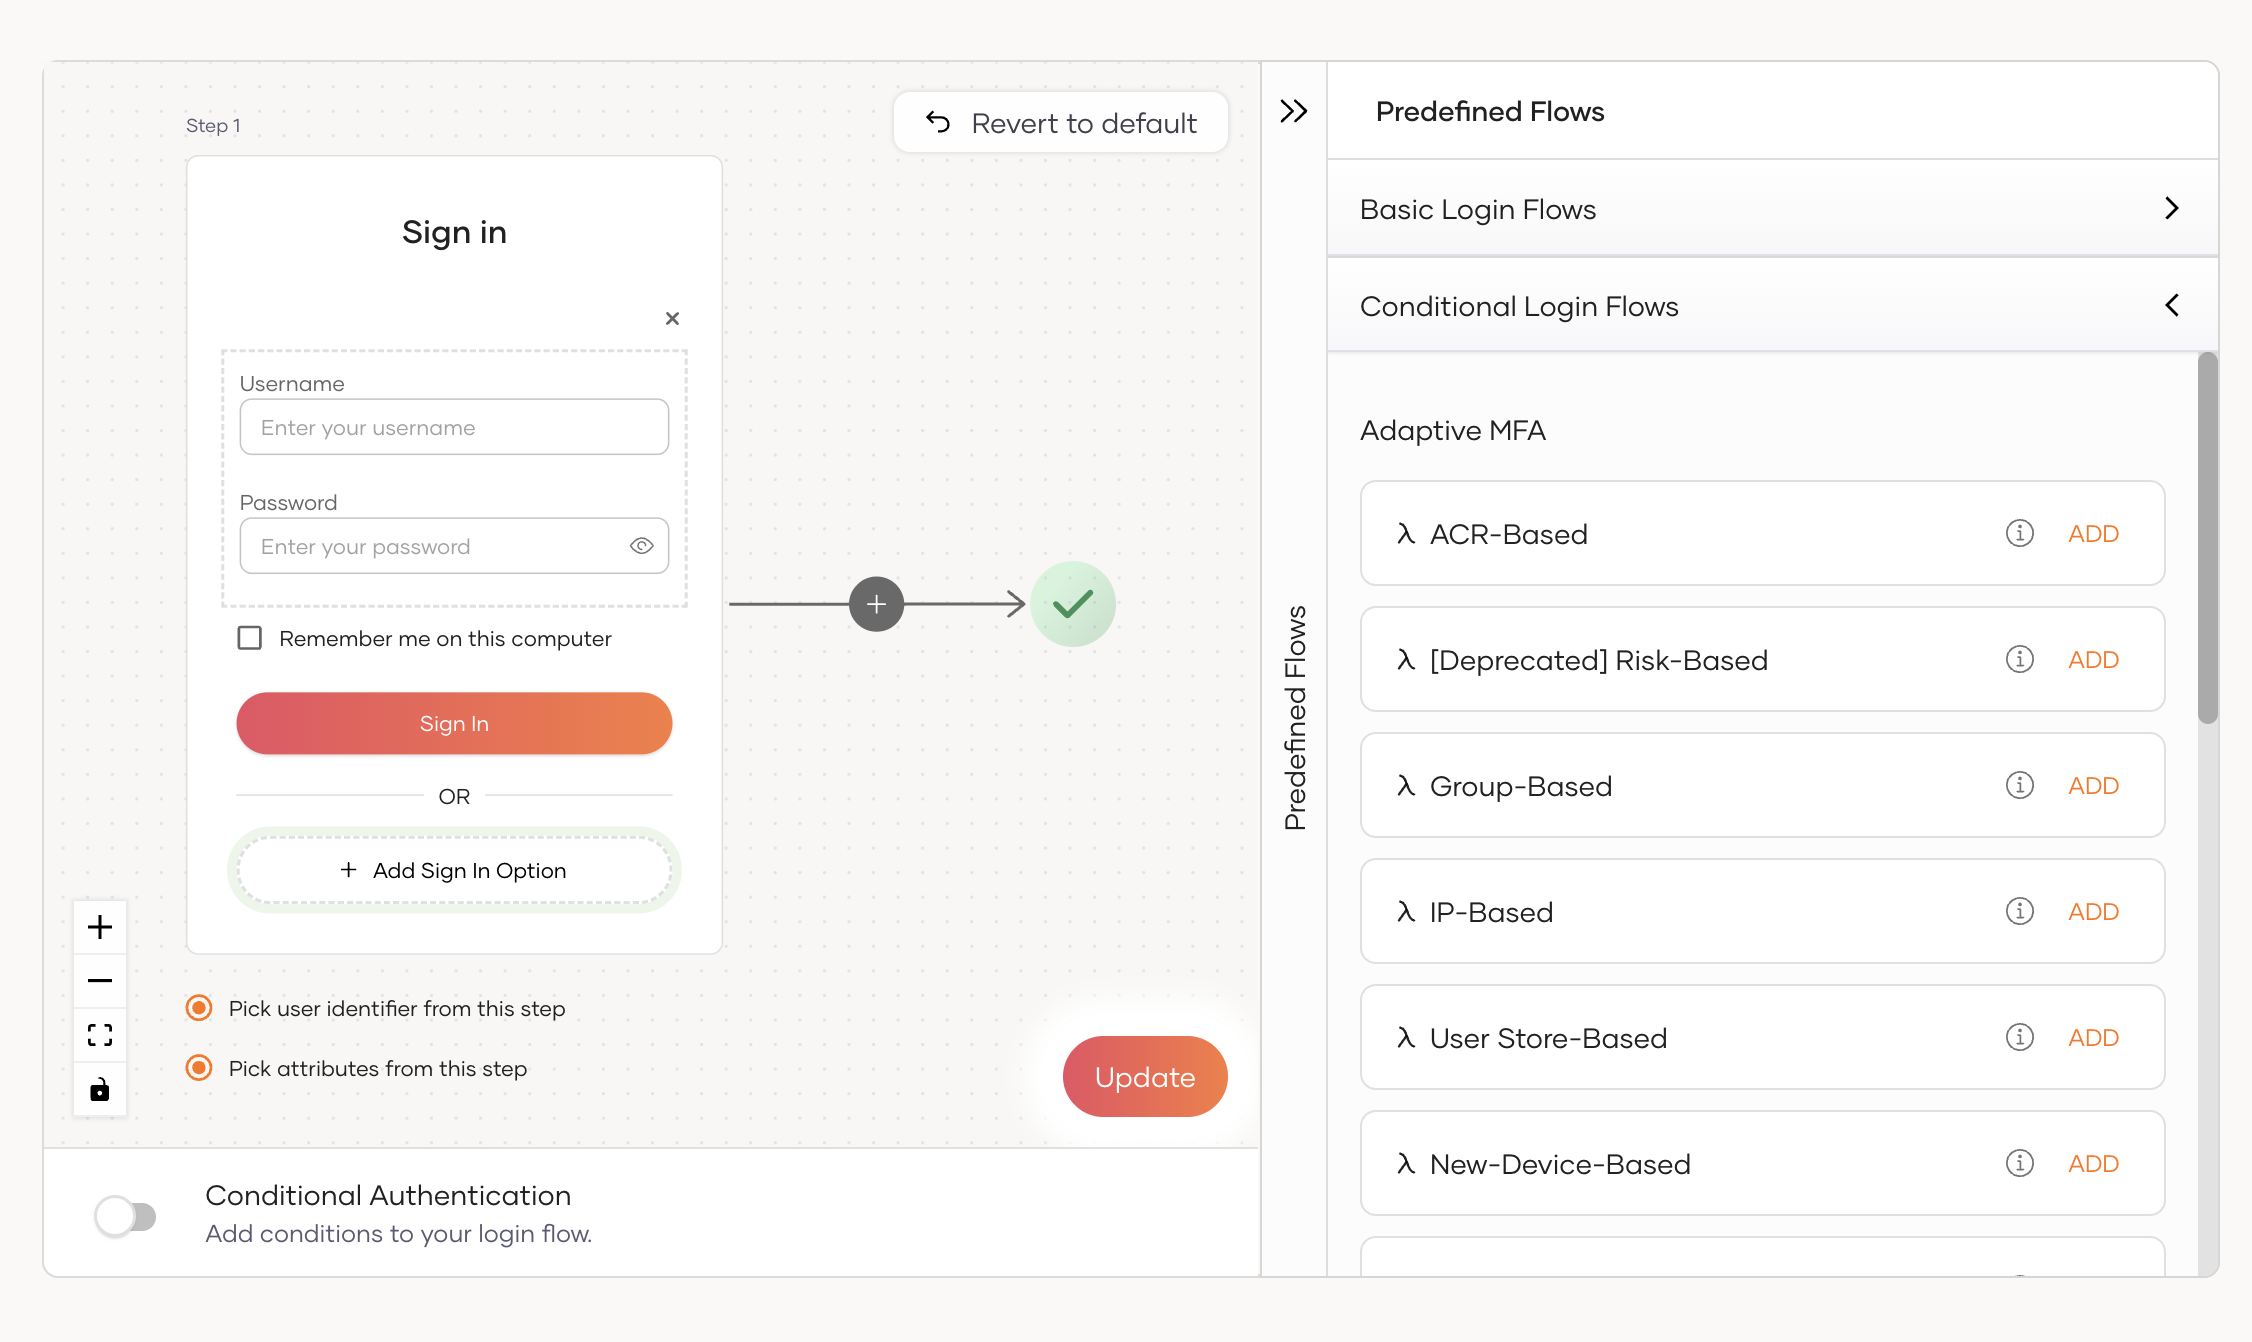Add a new authentication step with plus node

[x=876, y=604]
